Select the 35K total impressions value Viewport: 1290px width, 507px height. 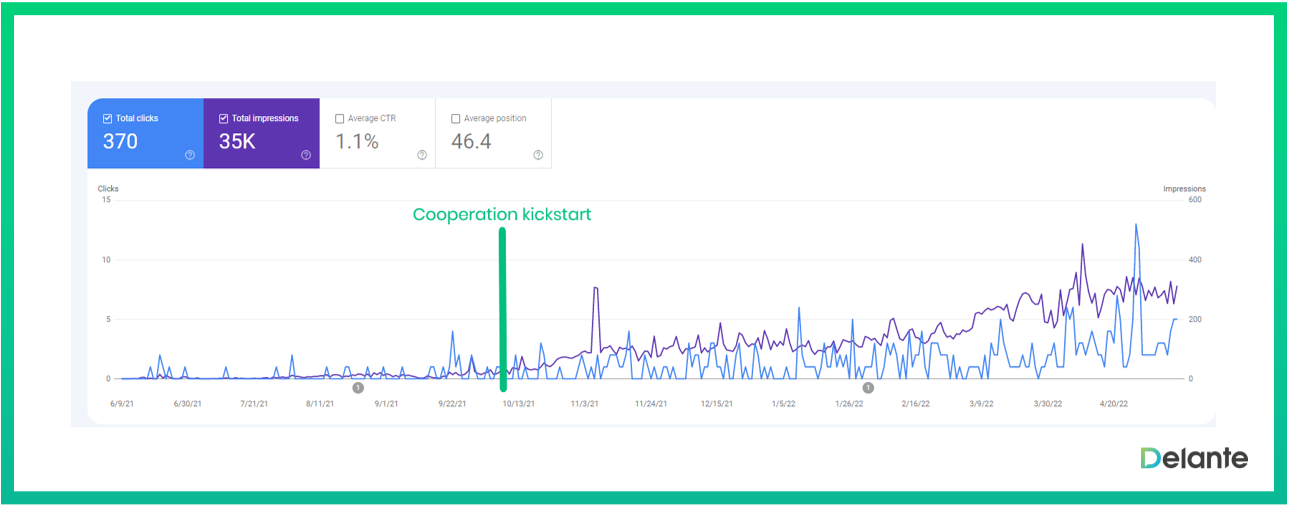tap(237, 142)
